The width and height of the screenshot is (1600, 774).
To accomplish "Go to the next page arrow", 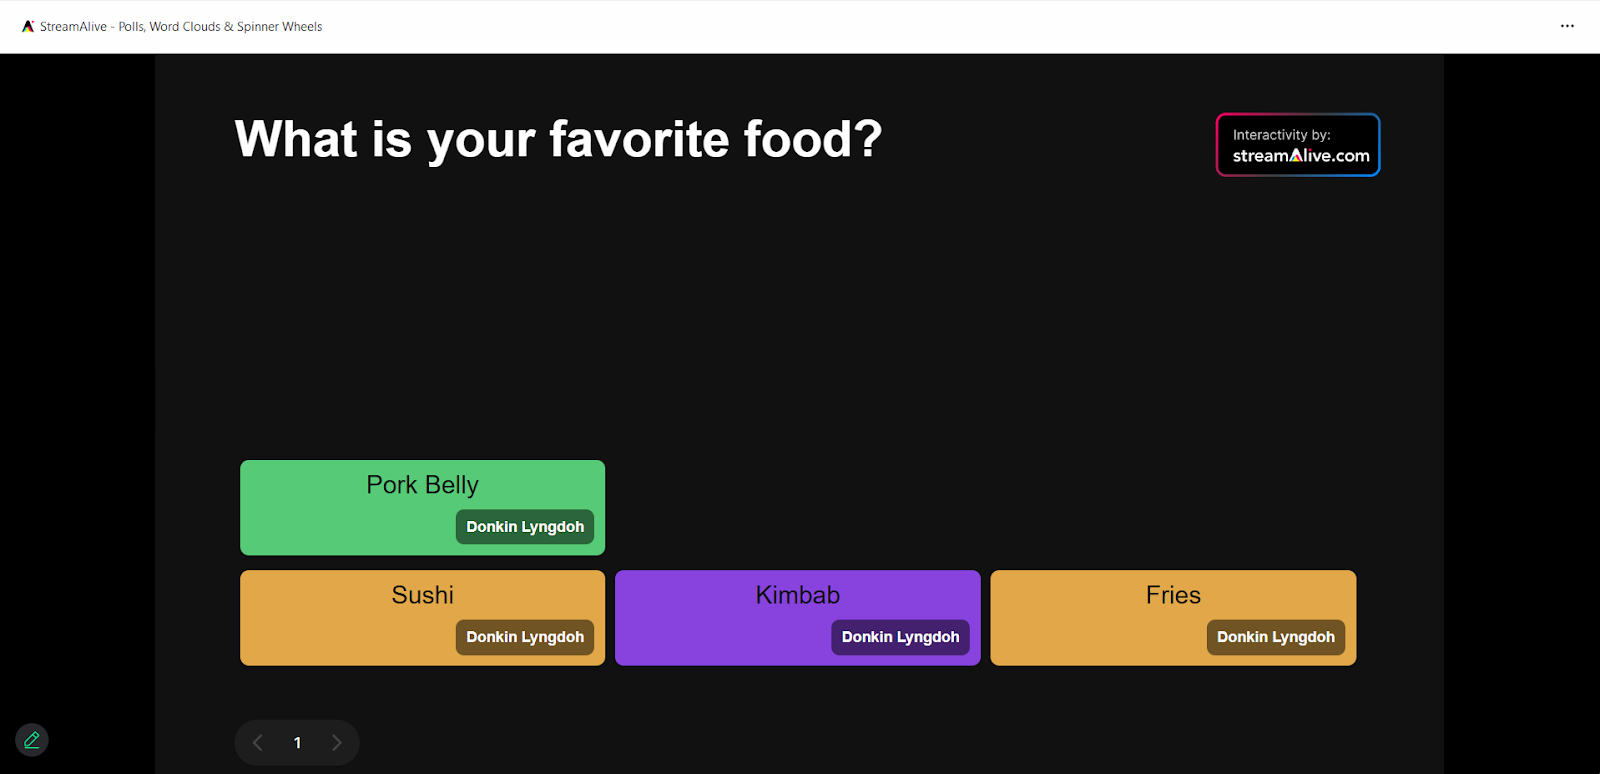I will pyautogui.click(x=337, y=742).
